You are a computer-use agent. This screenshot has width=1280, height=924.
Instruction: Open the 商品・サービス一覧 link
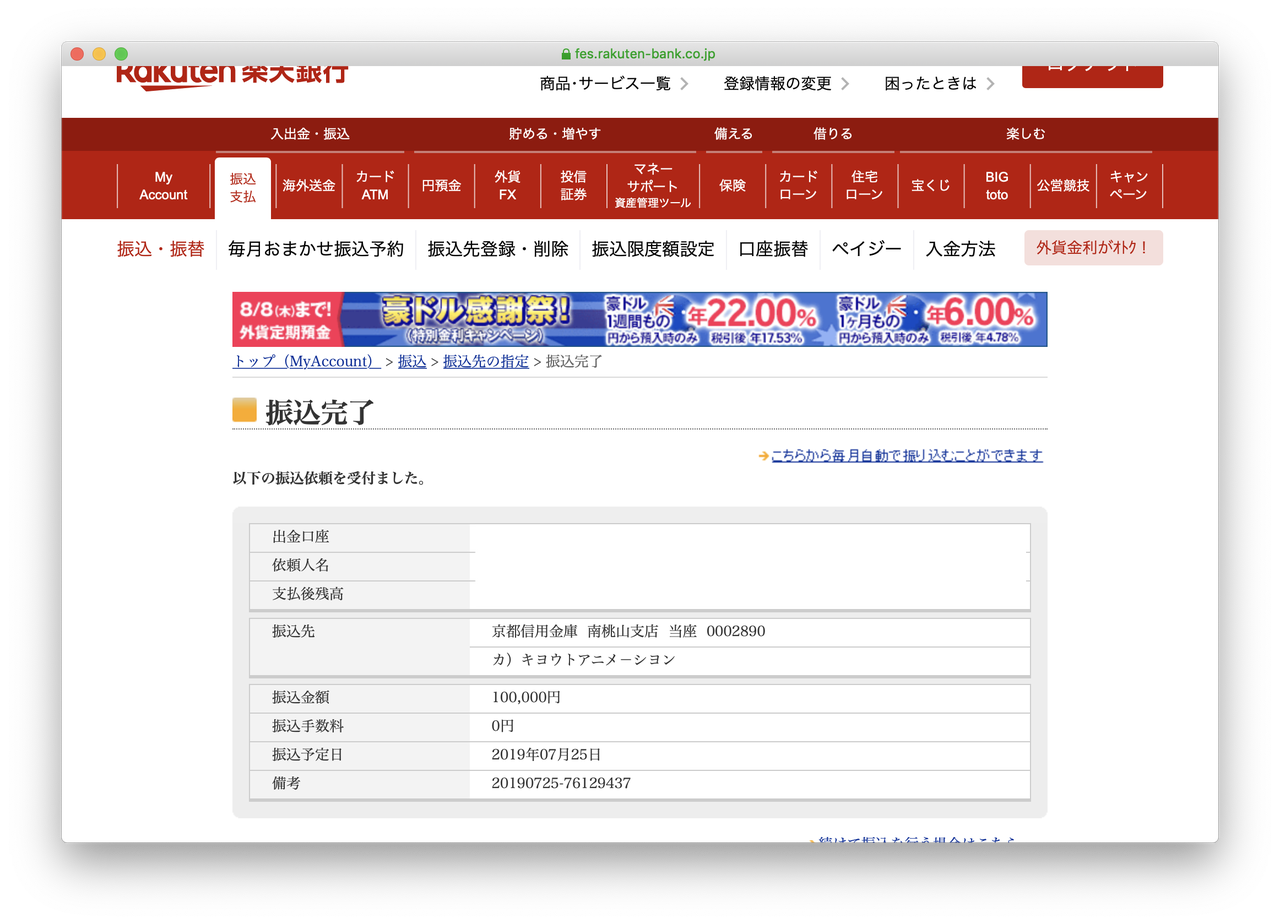point(605,84)
